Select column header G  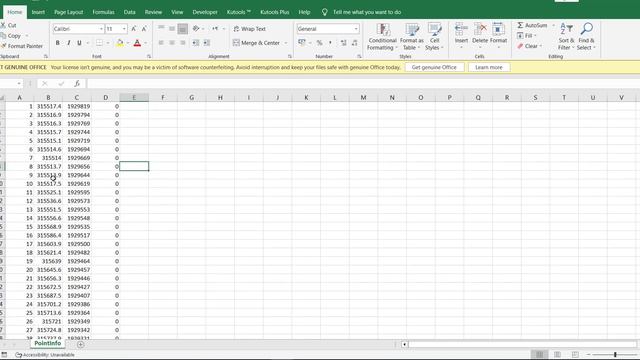[191, 98]
